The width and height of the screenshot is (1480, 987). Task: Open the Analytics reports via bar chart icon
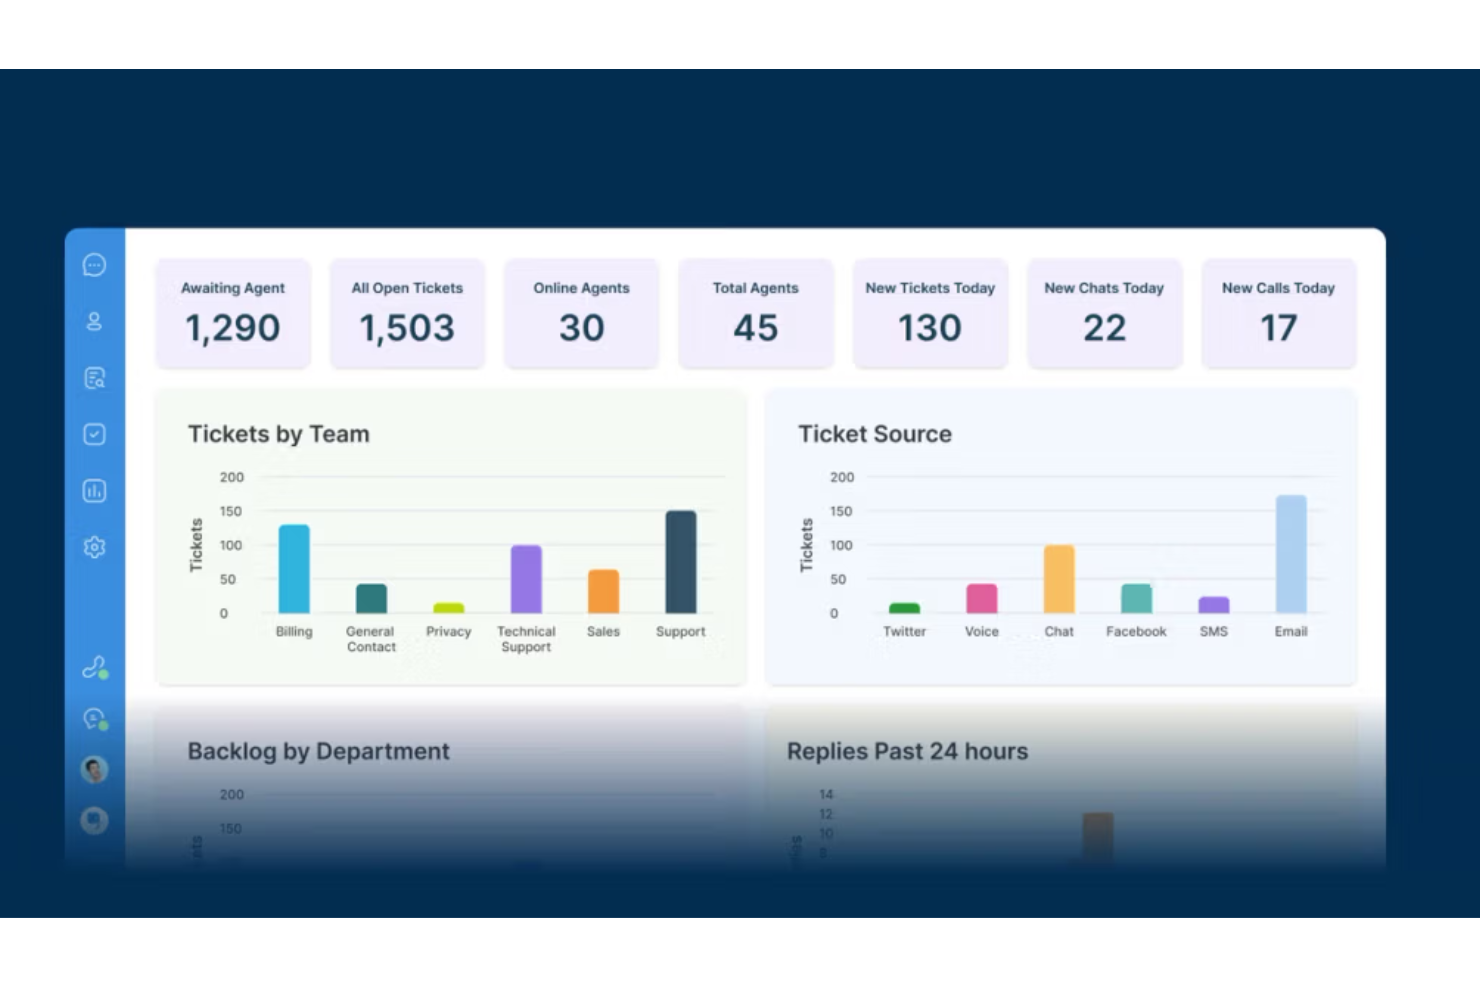pos(94,490)
